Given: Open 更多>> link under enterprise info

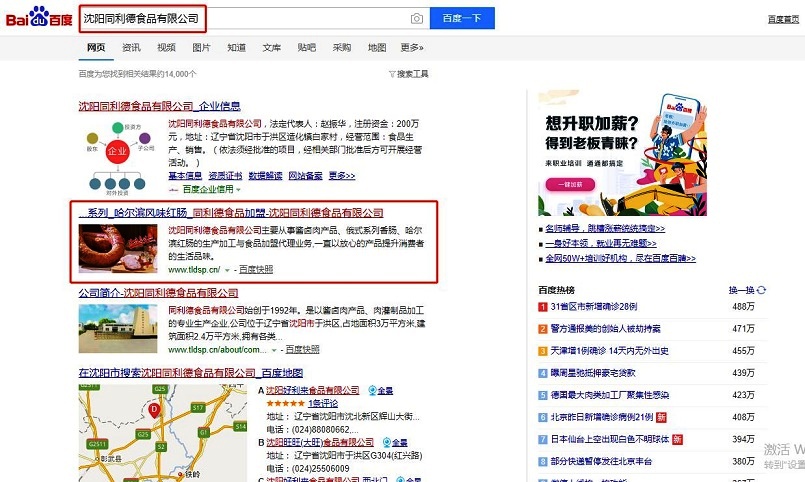Looking at the screenshot, I should tap(341, 176).
